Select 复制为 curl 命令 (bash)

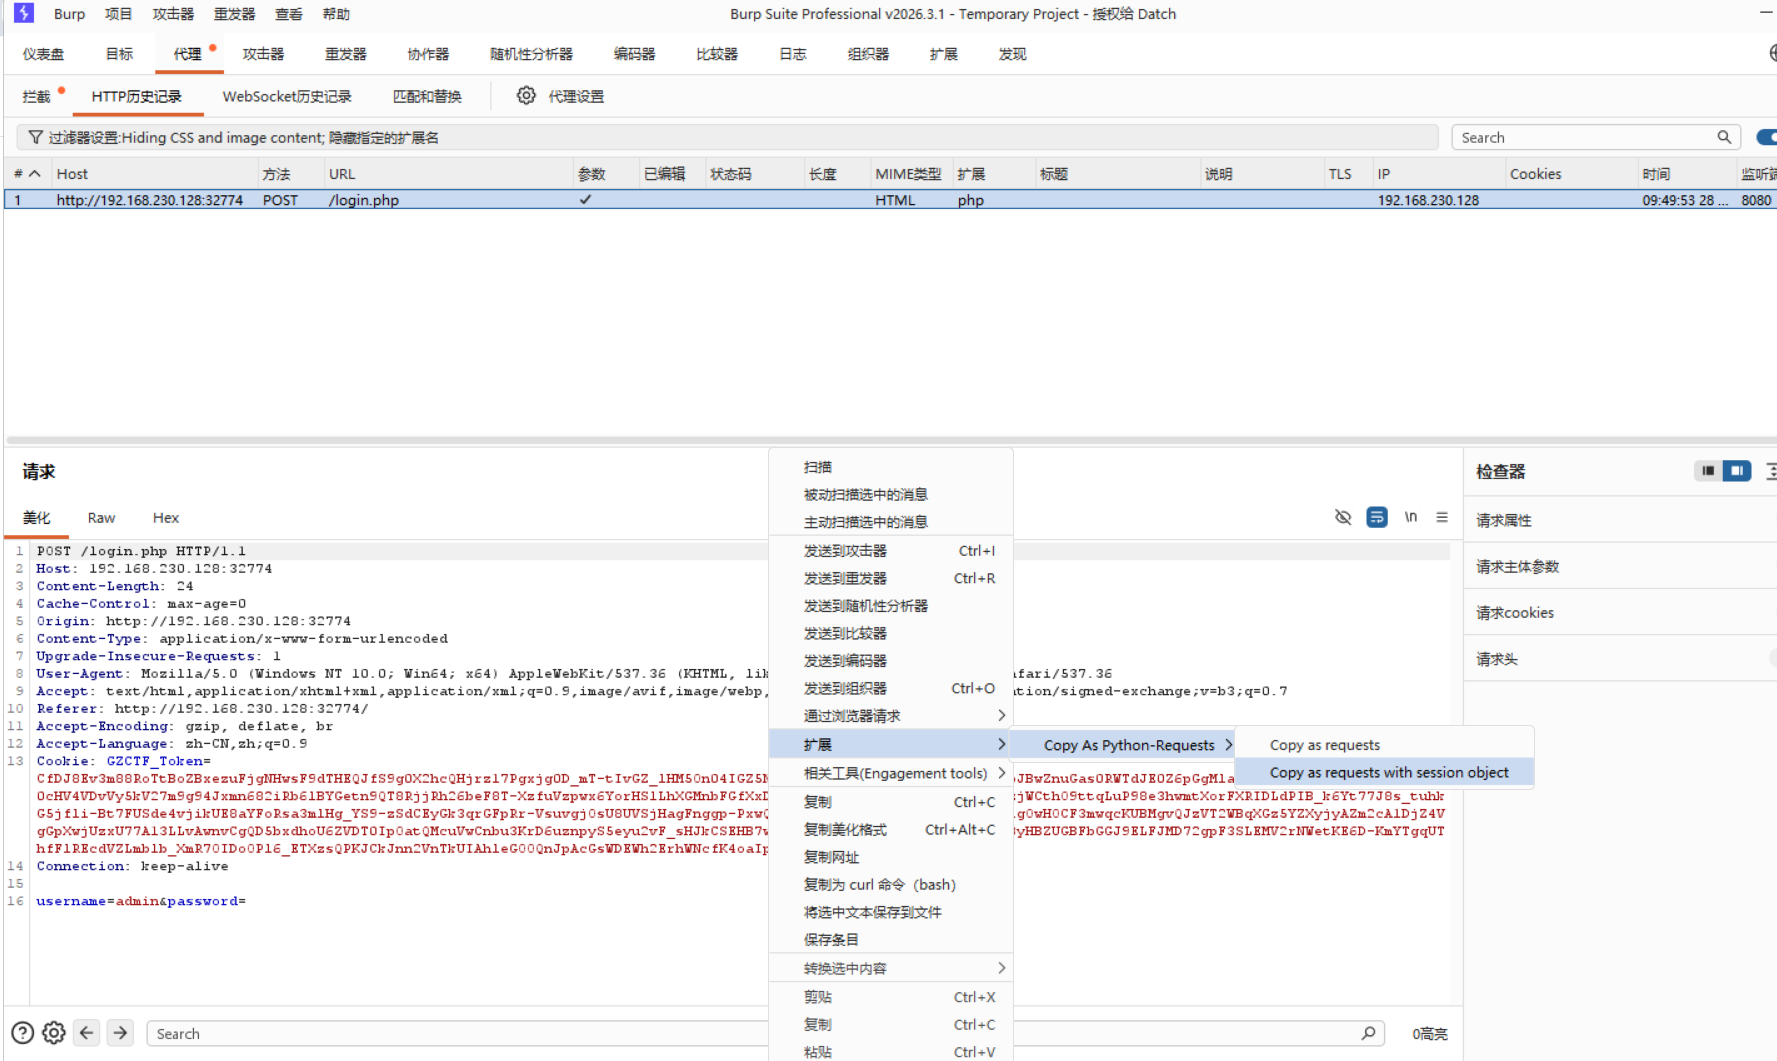pyautogui.click(x=891, y=884)
